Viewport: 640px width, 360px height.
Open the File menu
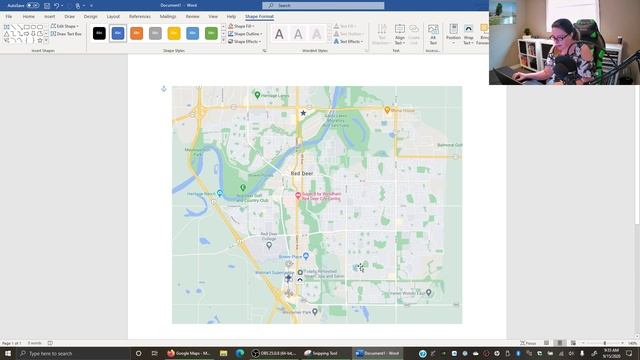pyautogui.click(x=9, y=16)
